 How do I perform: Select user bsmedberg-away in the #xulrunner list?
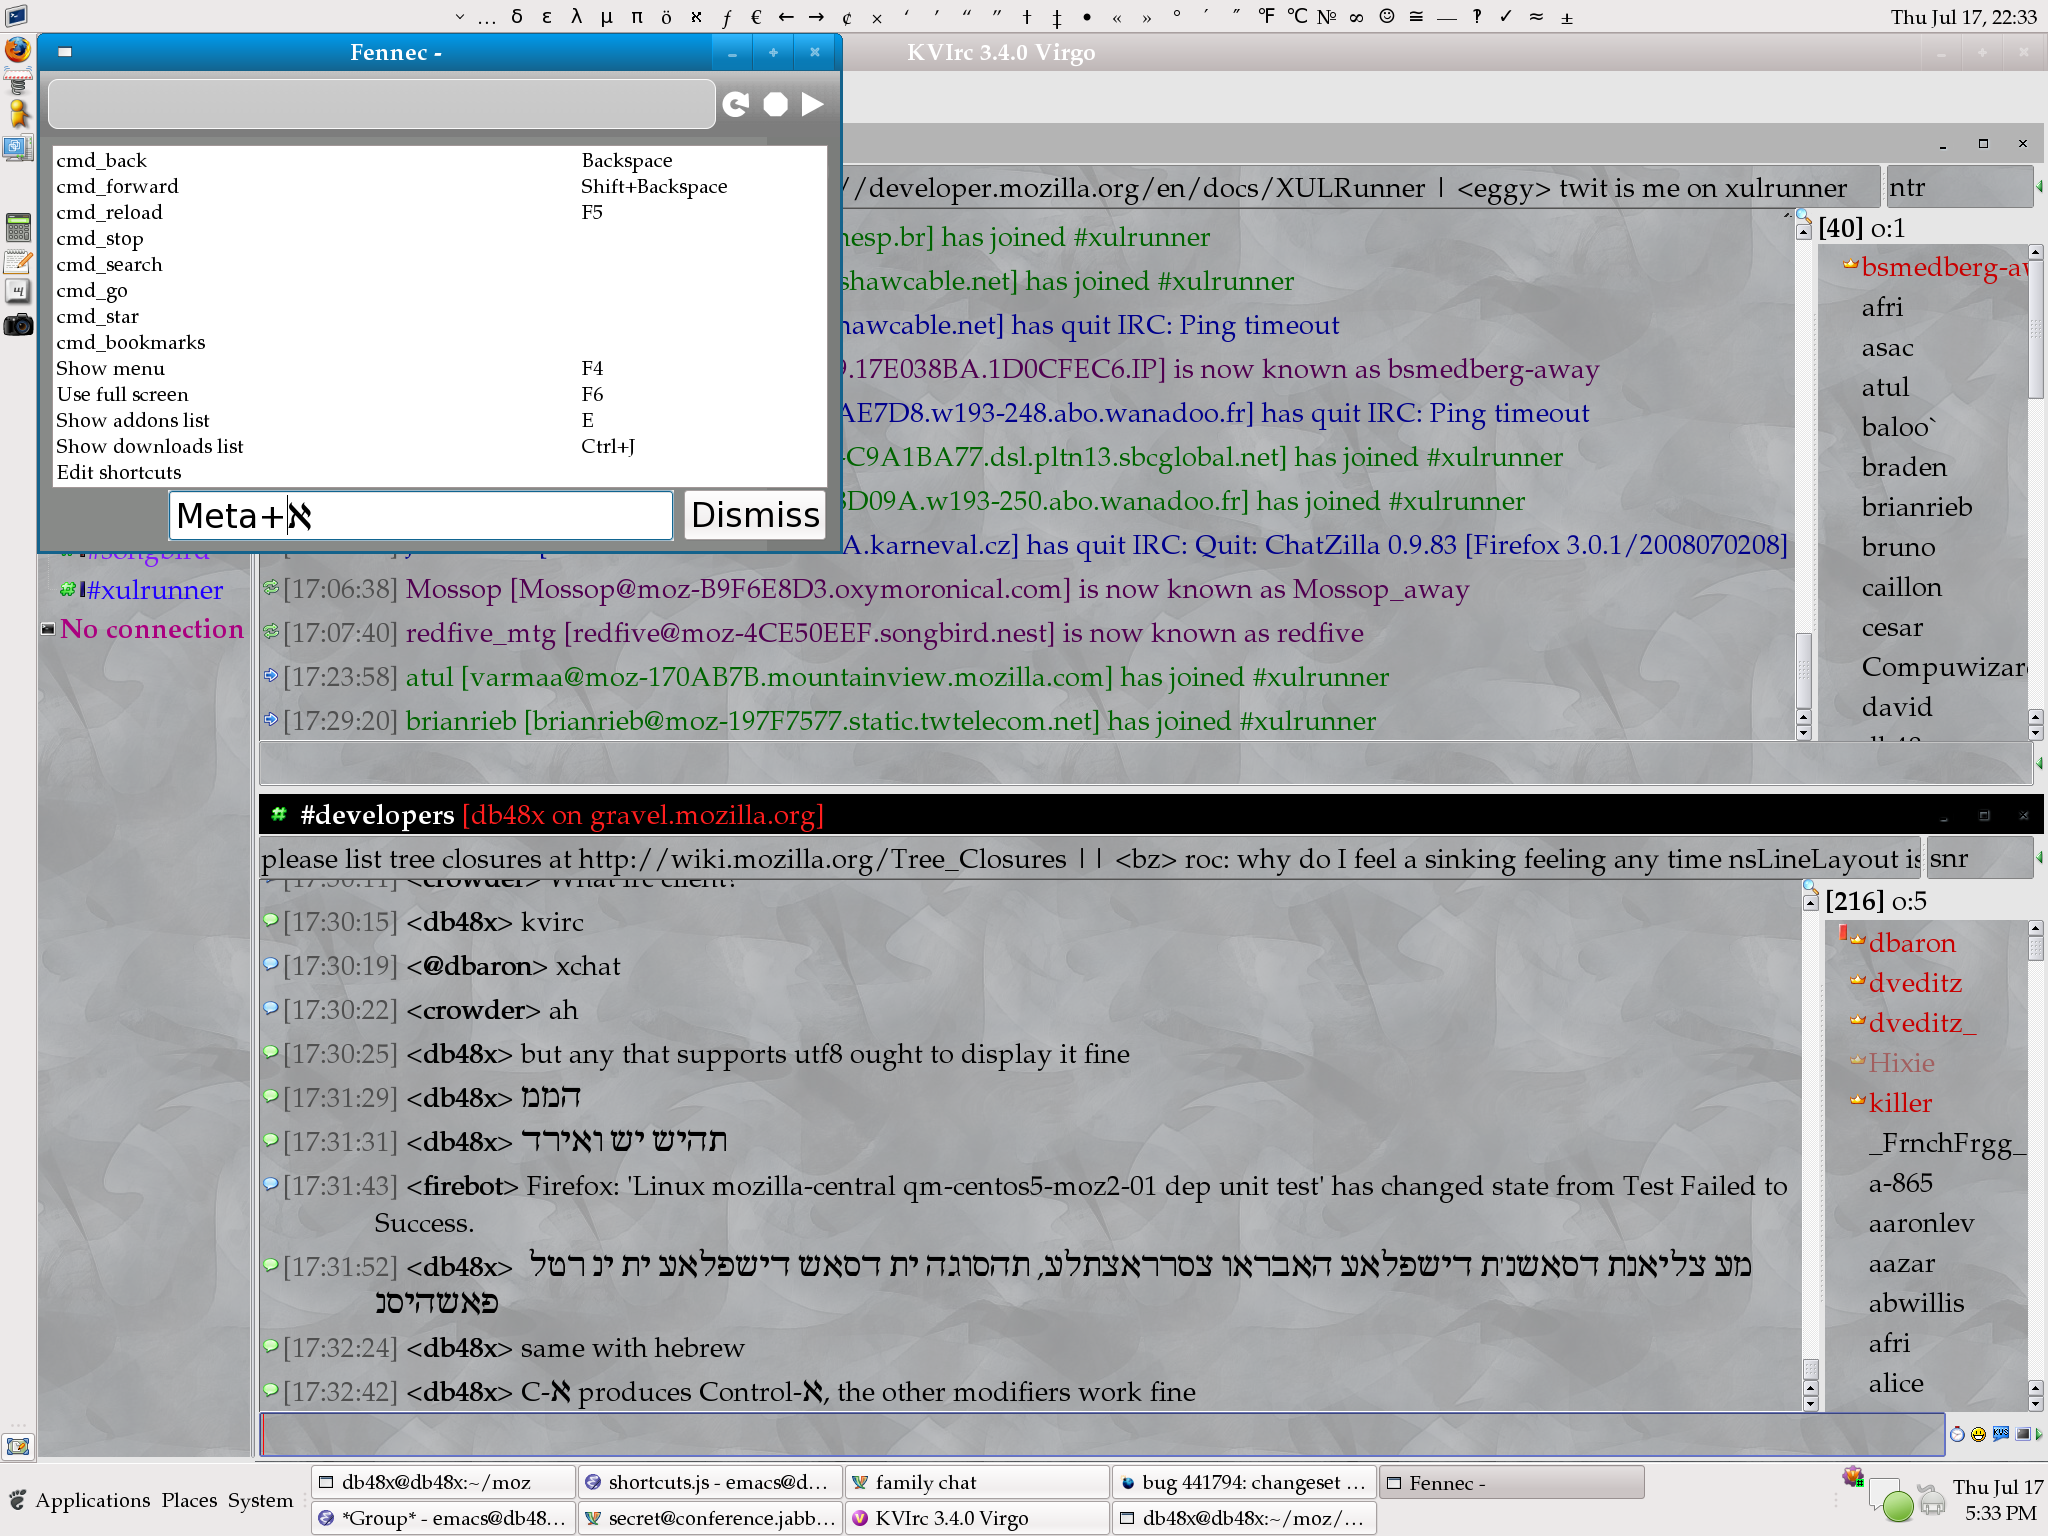[x=1944, y=267]
